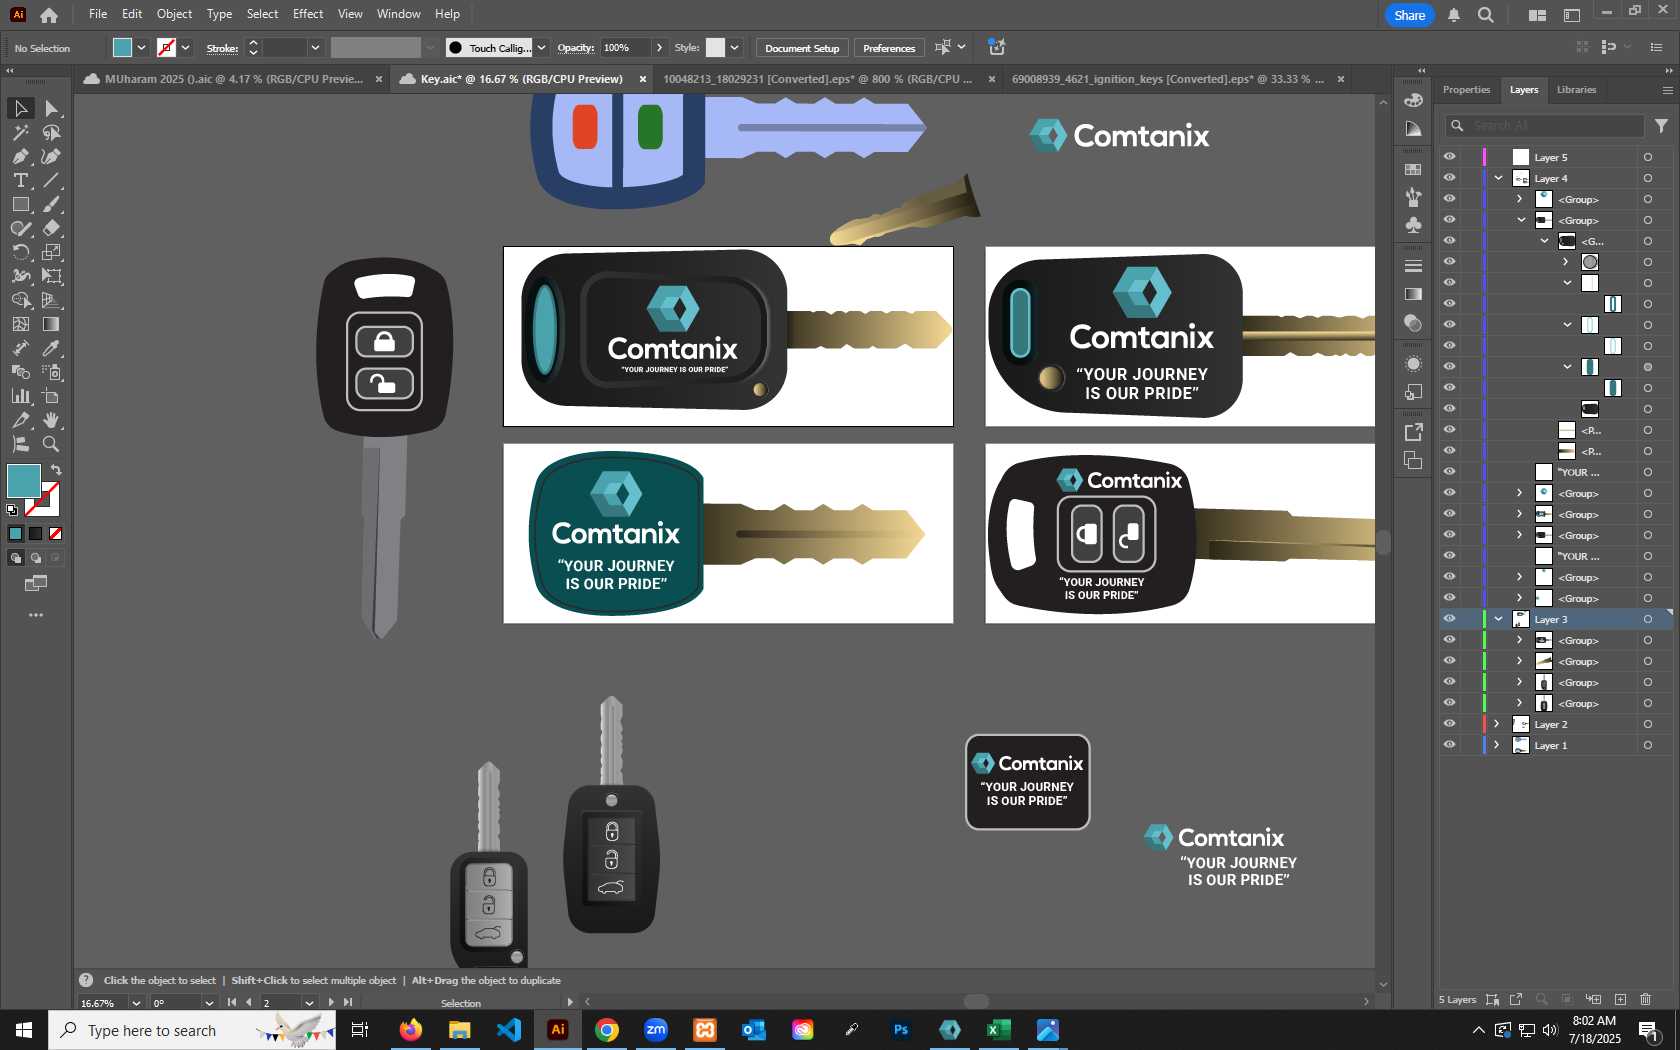Hide Layer 3 visibility eye

pyautogui.click(x=1449, y=619)
